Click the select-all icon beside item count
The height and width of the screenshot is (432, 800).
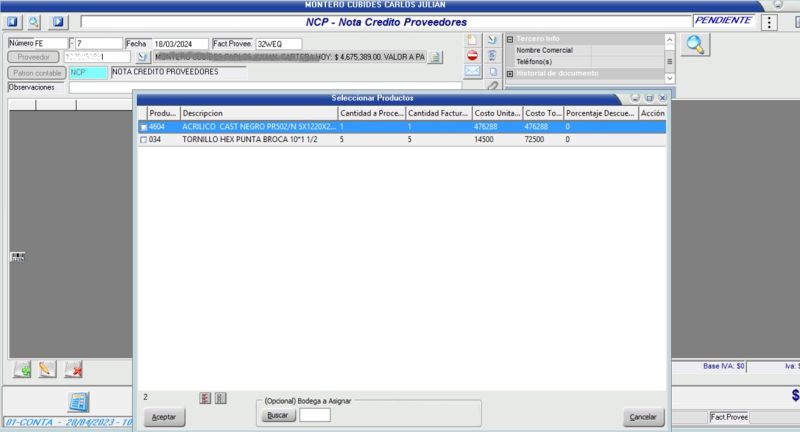(x=205, y=397)
